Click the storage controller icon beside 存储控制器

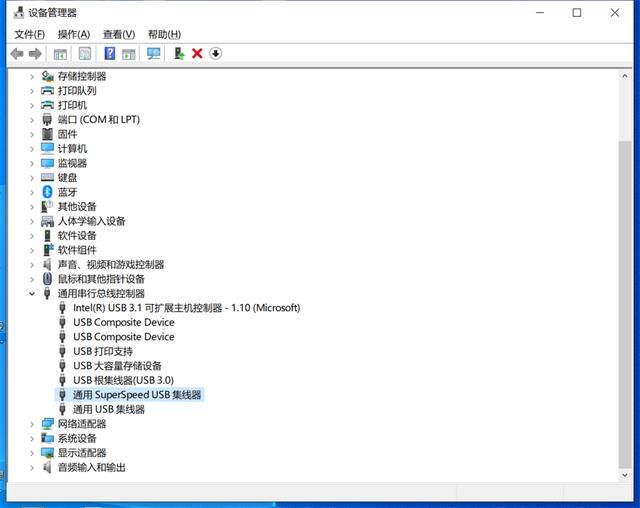(x=47, y=76)
